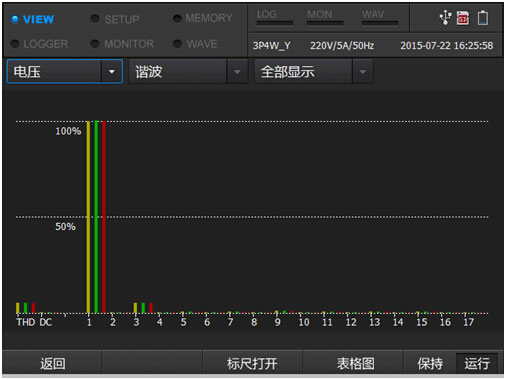The height and width of the screenshot is (380, 506).
Task: Select the VIEW mode radio indicator
Action: pos(15,19)
